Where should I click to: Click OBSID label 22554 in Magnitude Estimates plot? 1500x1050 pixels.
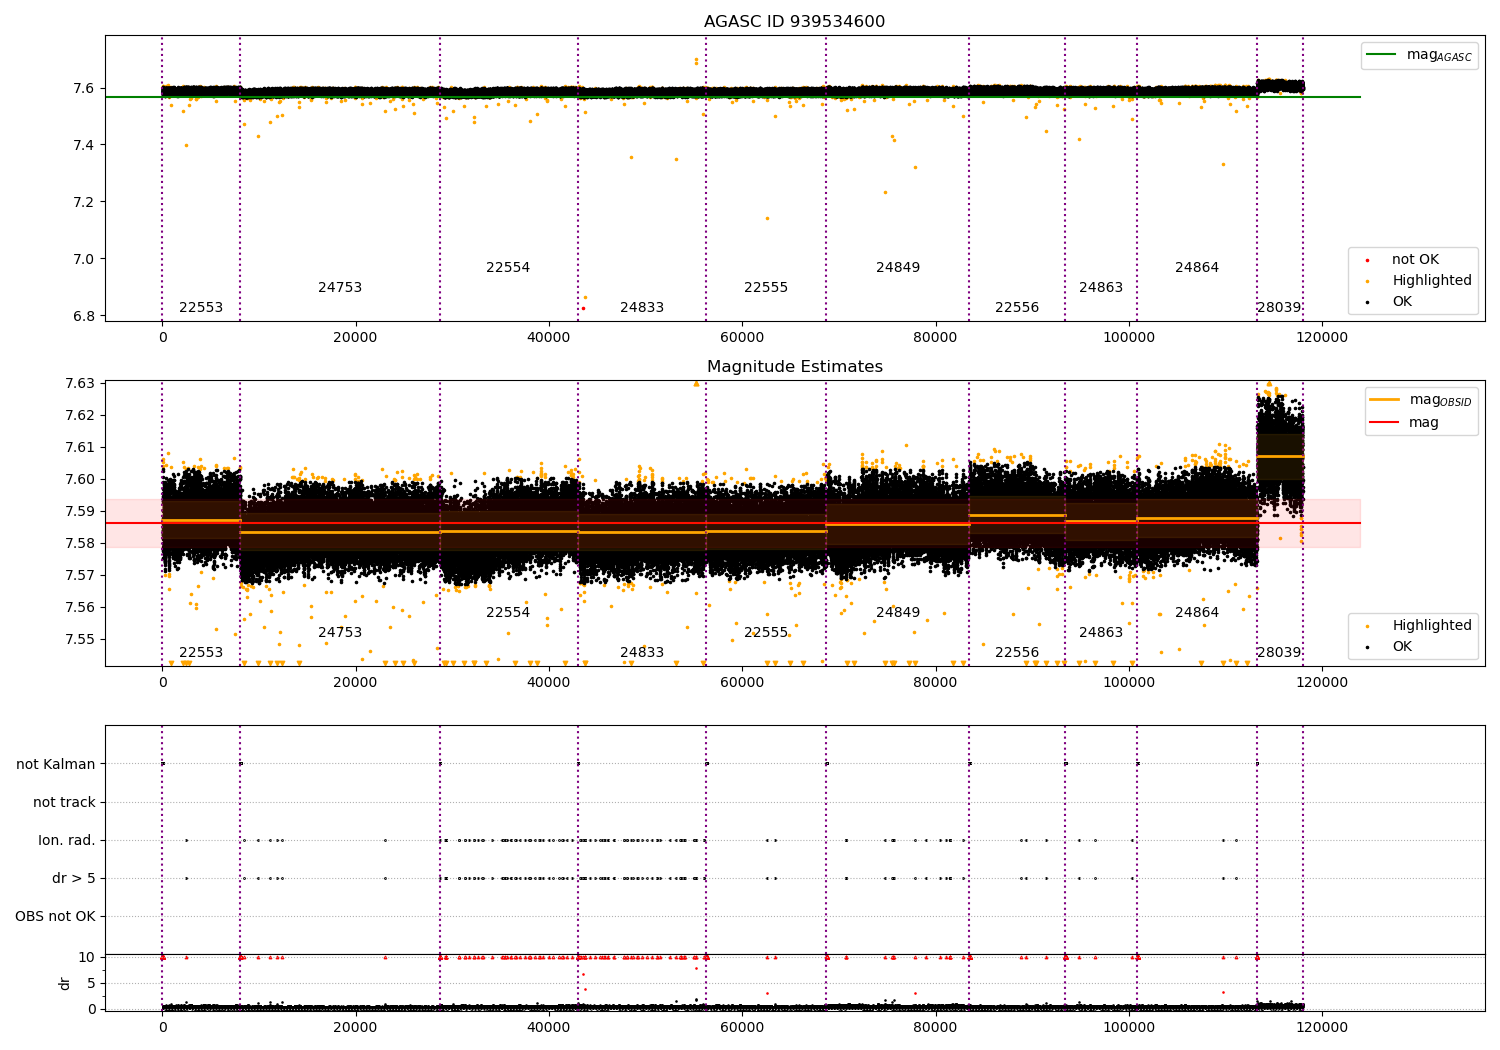[x=508, y=613]
